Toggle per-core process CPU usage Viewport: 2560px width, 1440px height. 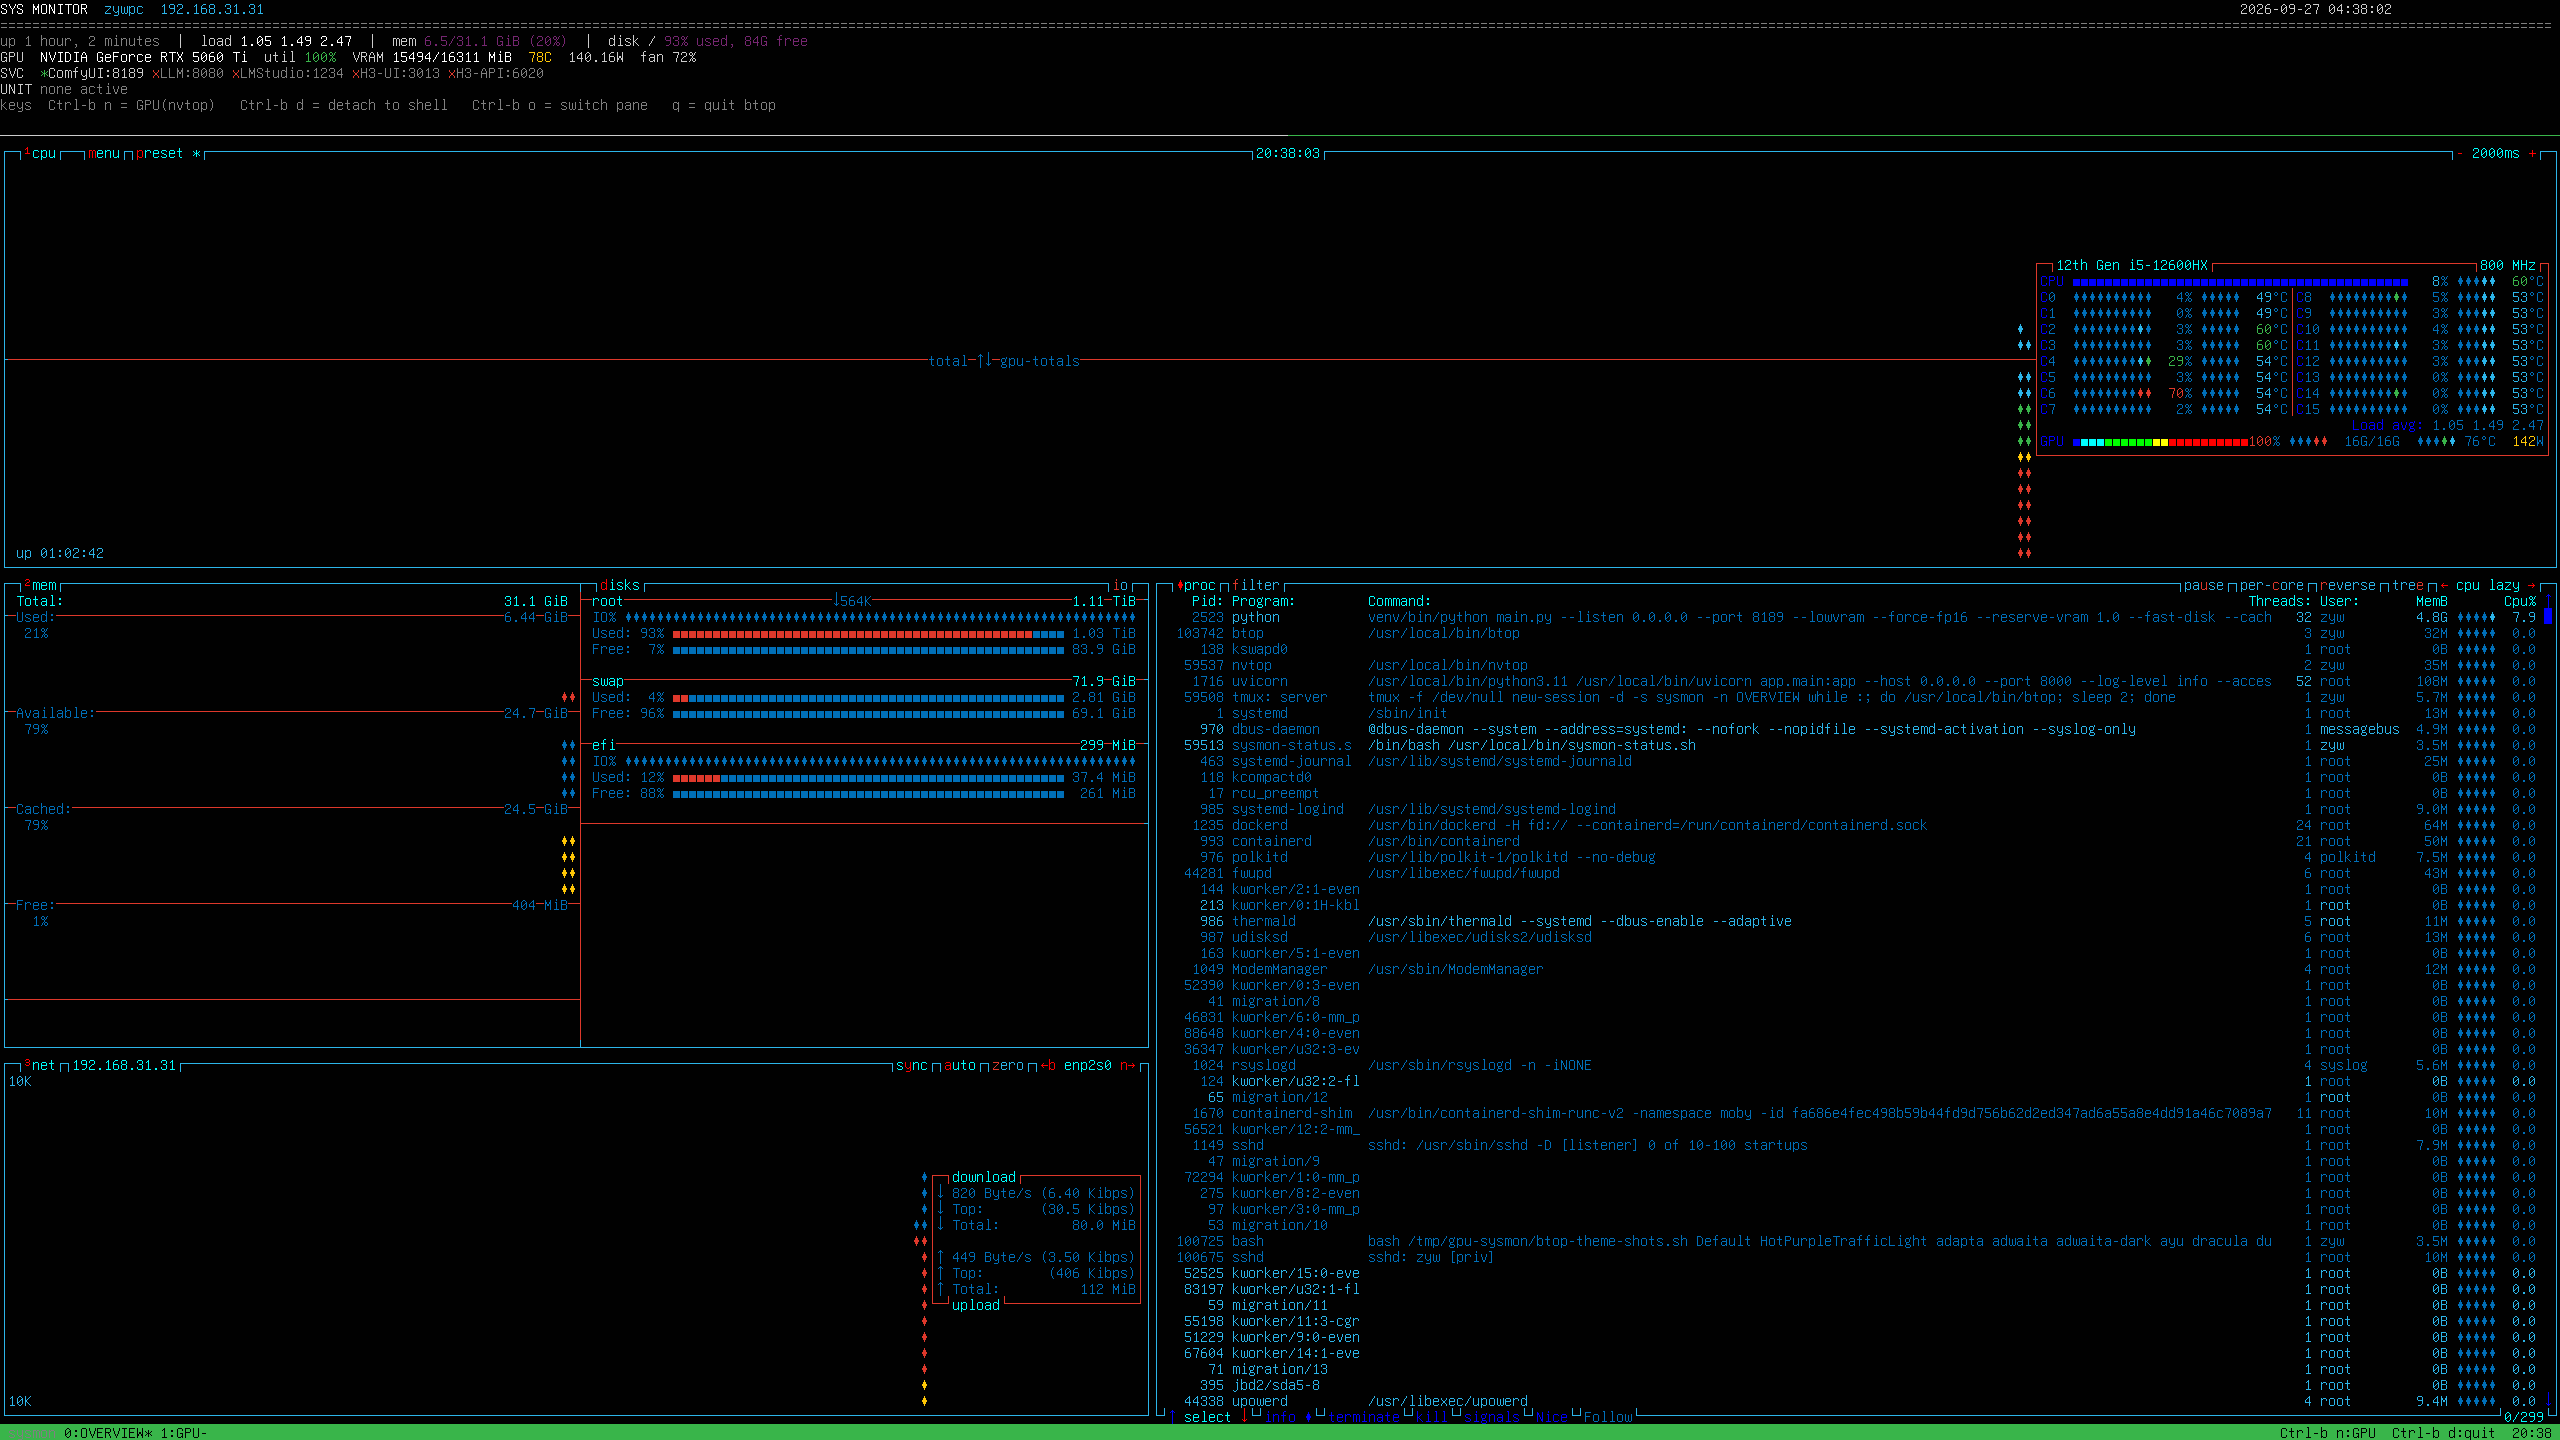coord(2272,585)
